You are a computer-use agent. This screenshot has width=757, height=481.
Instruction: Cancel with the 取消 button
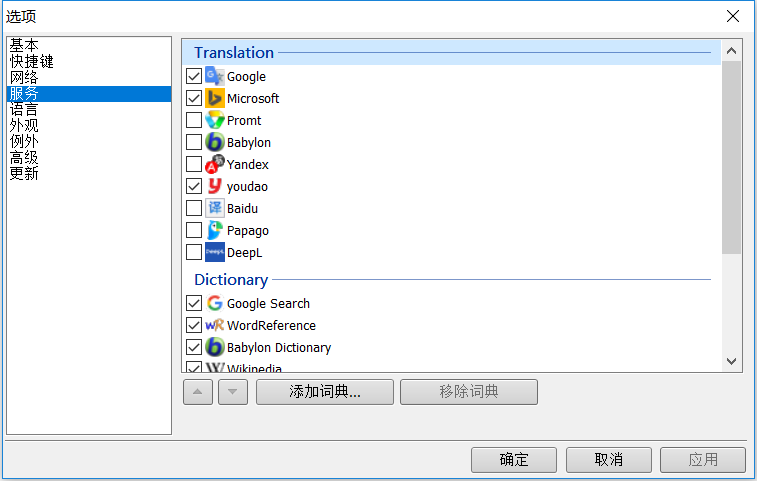(609, 460)
